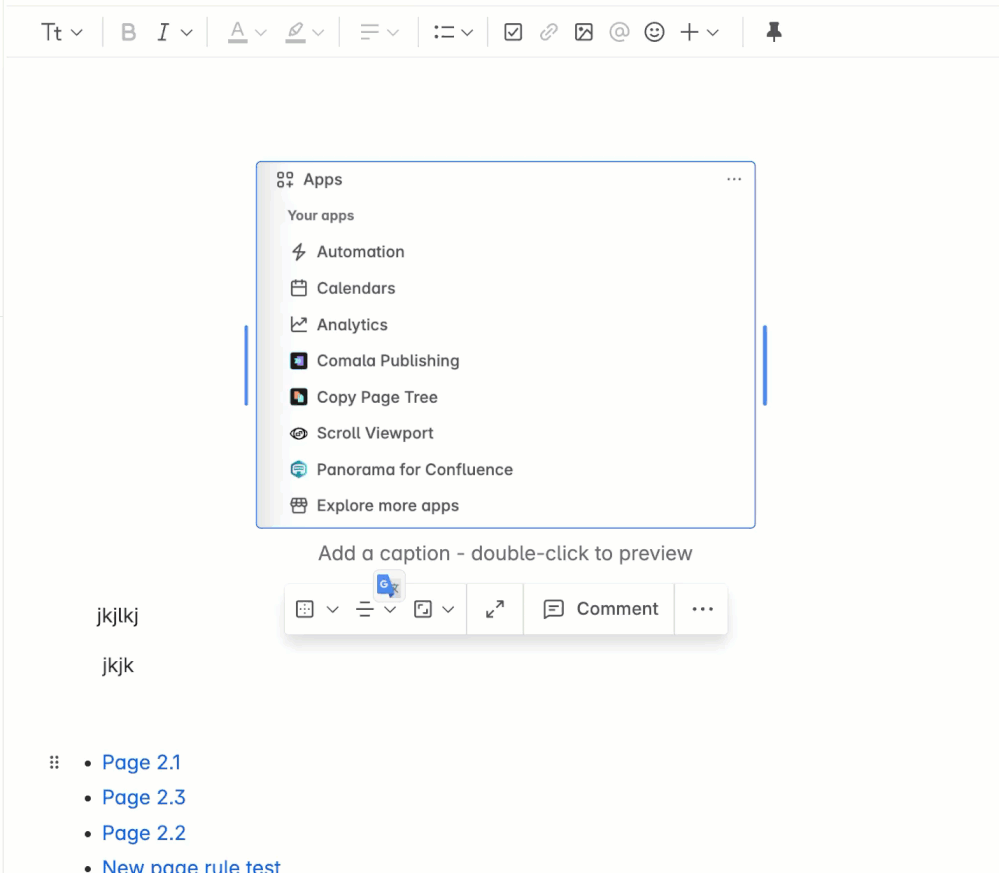Click the Add a caption field
The width and height of the screenshot is (999, 873).
tap(505, 553)
